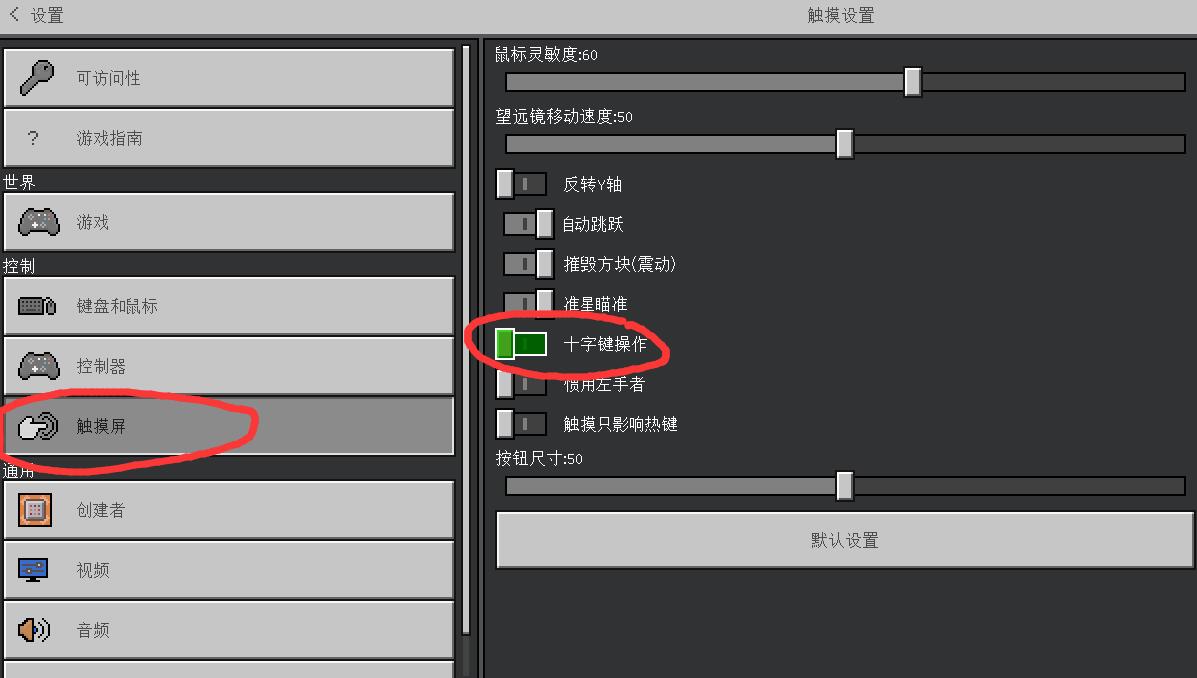
Task: Toggle 摧毁方块(震动) switch
Action: tap(528, 264)
